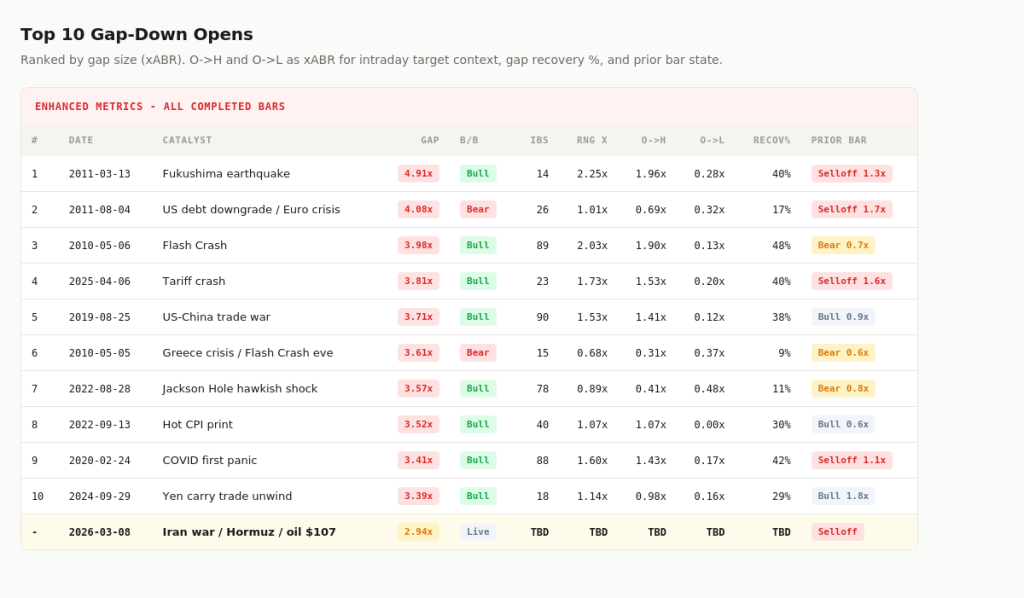
Task: Open the Hot CPI print catalyst
Action: click(x=197, y=424)
